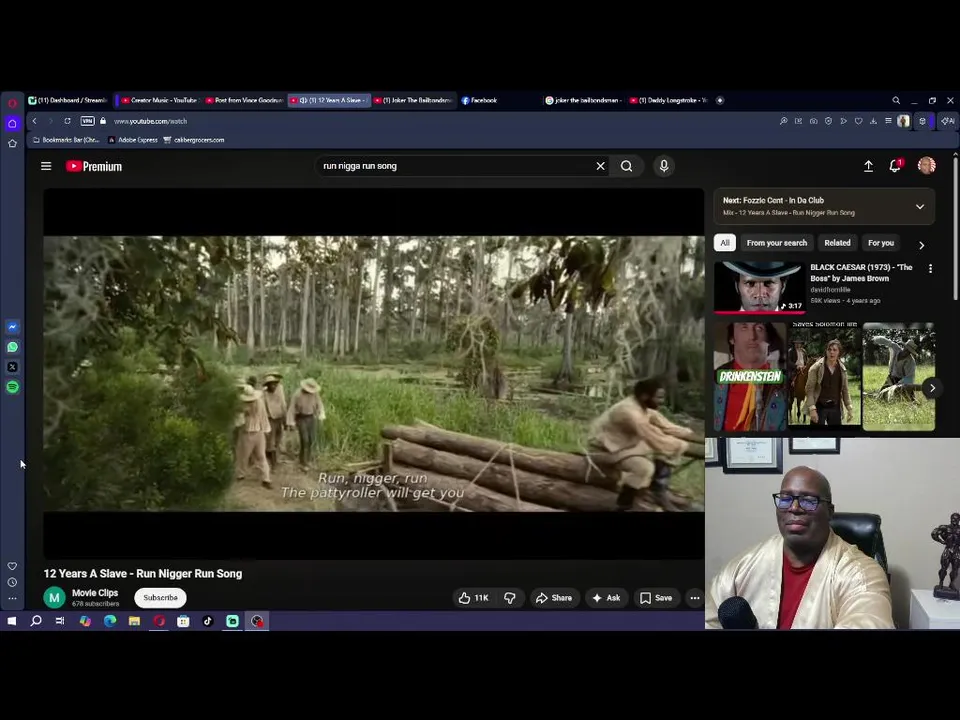Pause the video by clicking the player
The height and width of the screenshot is (720, 960).
373,373
